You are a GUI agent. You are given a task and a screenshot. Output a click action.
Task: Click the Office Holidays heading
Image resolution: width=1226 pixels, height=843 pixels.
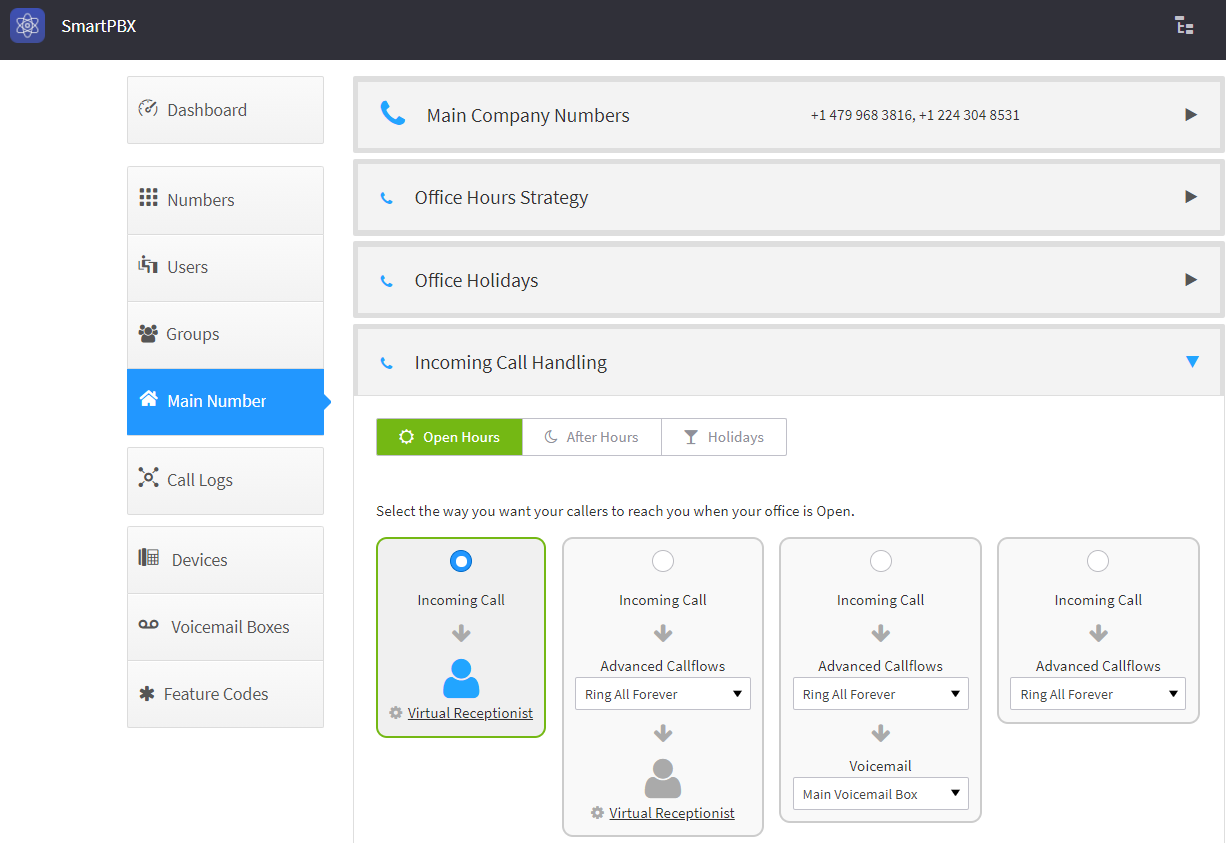476,281
